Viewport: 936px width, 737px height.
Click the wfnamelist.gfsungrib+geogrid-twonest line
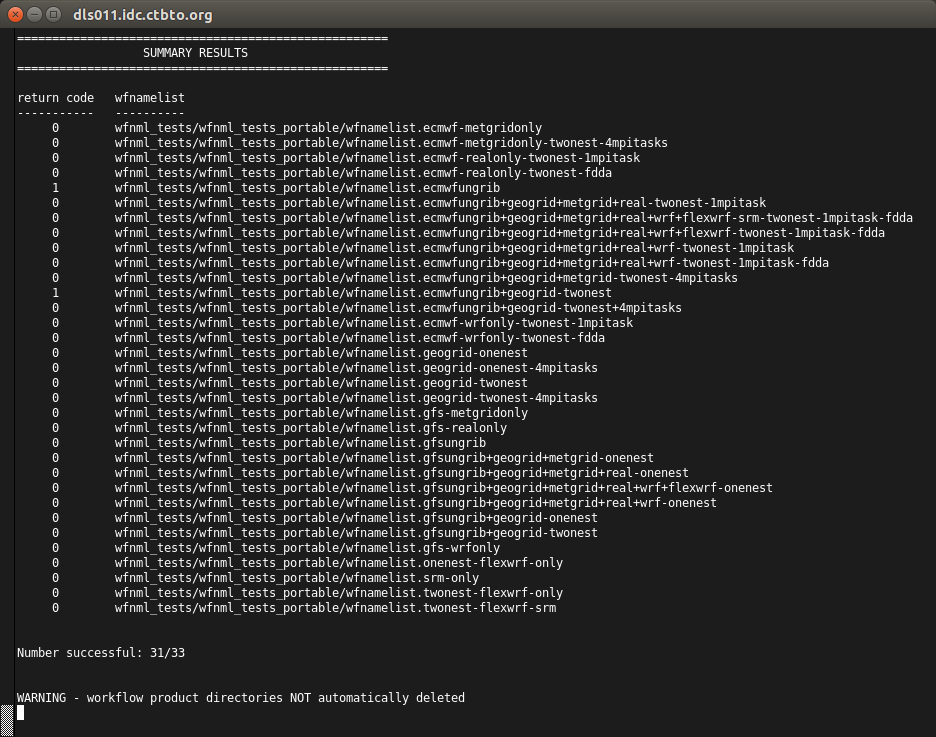point(356,533)
